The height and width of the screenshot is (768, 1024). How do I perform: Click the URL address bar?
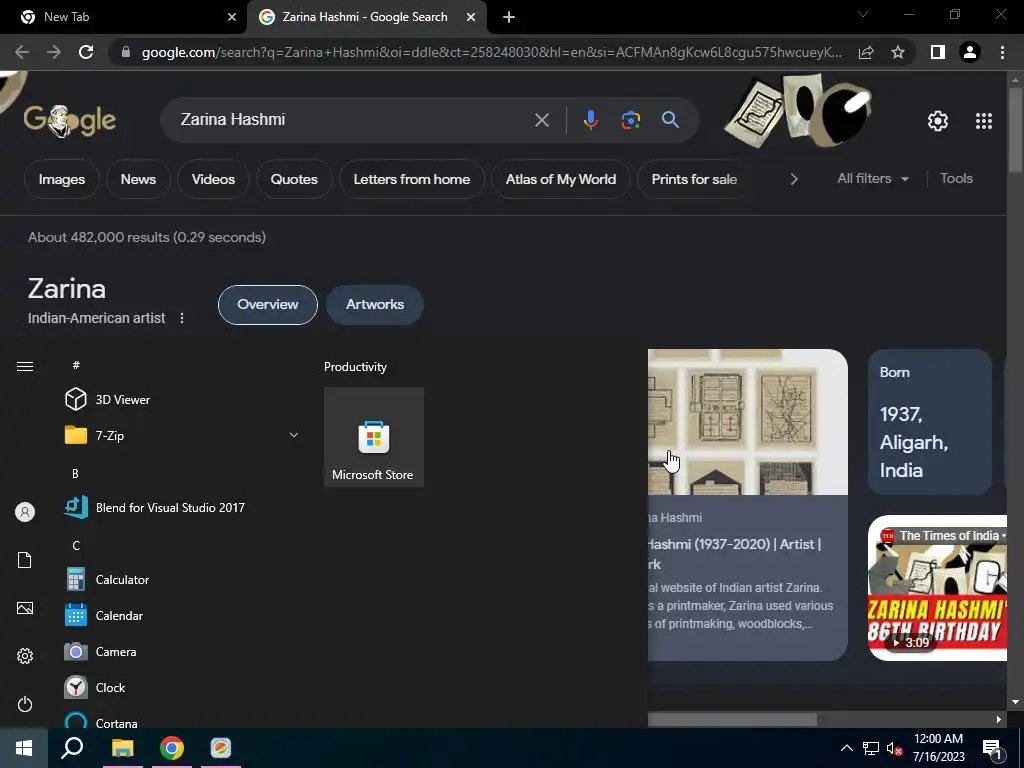tap(491, 52)
